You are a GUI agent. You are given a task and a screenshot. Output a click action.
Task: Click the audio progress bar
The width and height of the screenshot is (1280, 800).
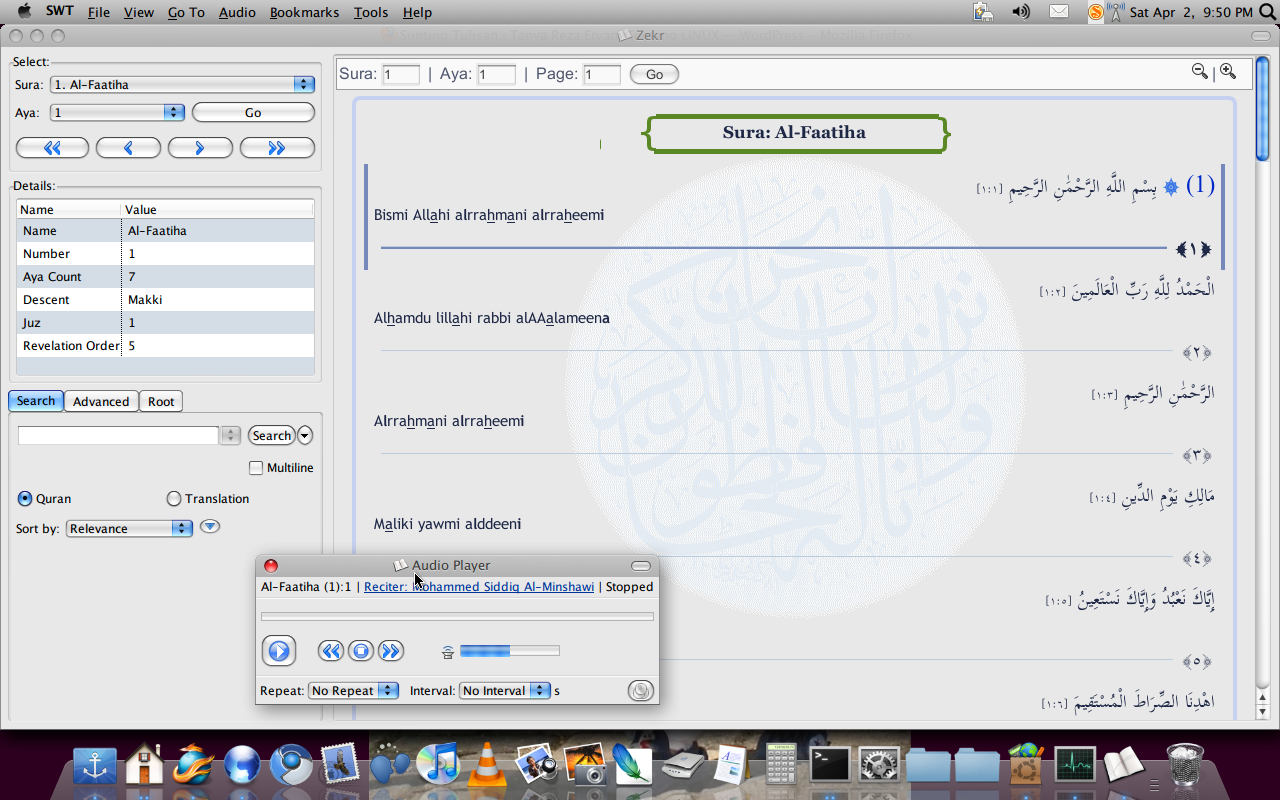tap(457, 617)
